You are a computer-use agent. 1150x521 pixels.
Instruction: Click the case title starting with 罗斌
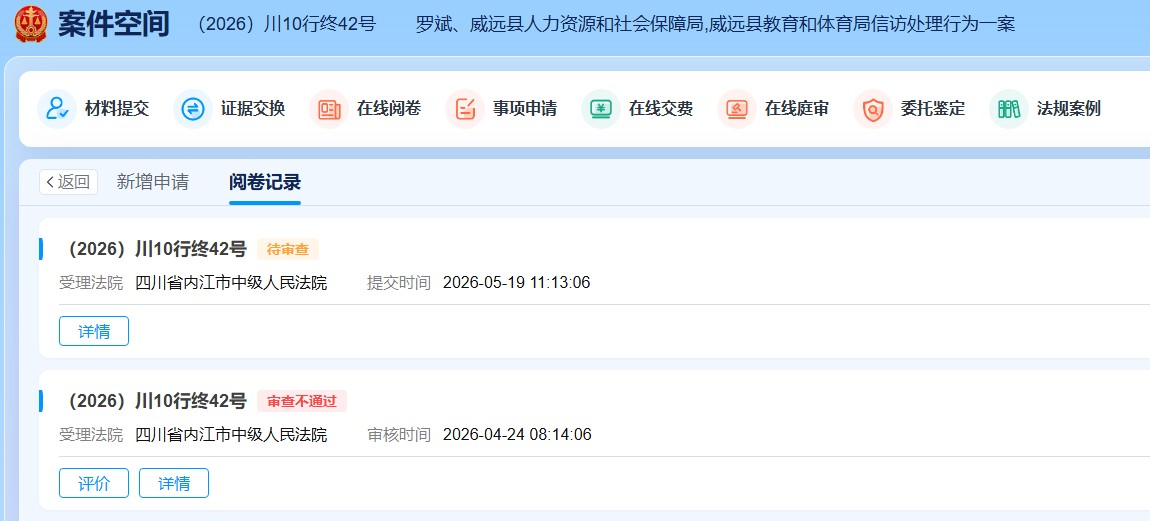[x=715, y=24]
